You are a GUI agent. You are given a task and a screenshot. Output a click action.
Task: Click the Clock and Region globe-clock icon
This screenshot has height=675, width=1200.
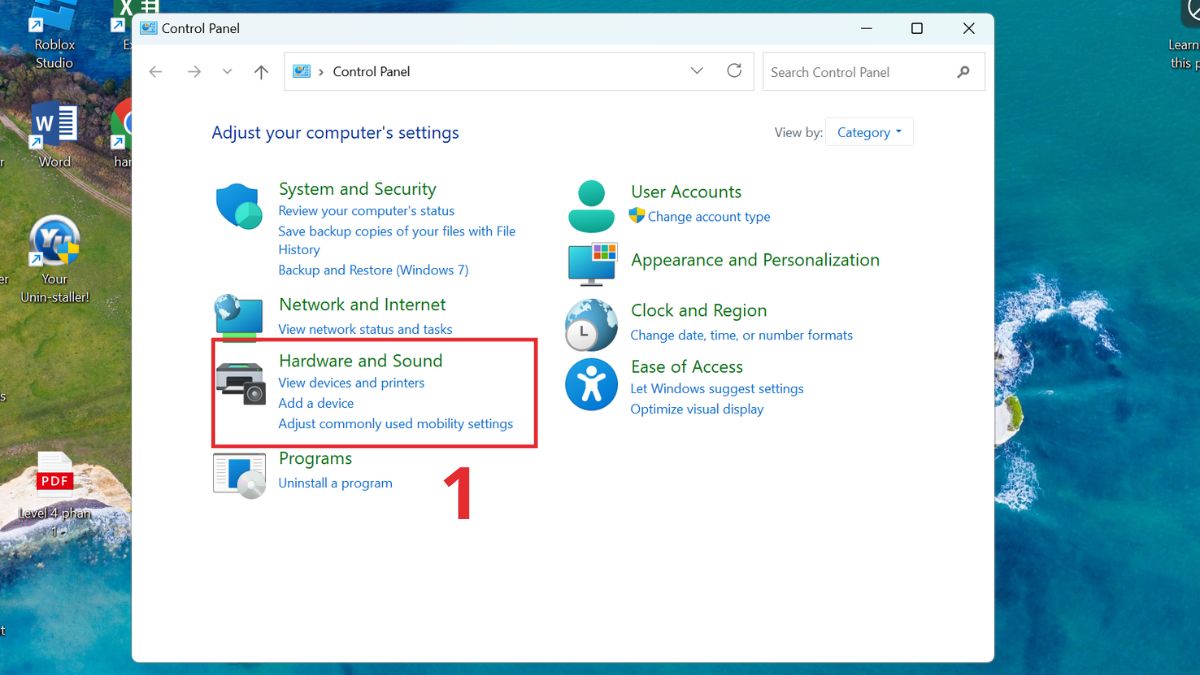click(591, 324)
